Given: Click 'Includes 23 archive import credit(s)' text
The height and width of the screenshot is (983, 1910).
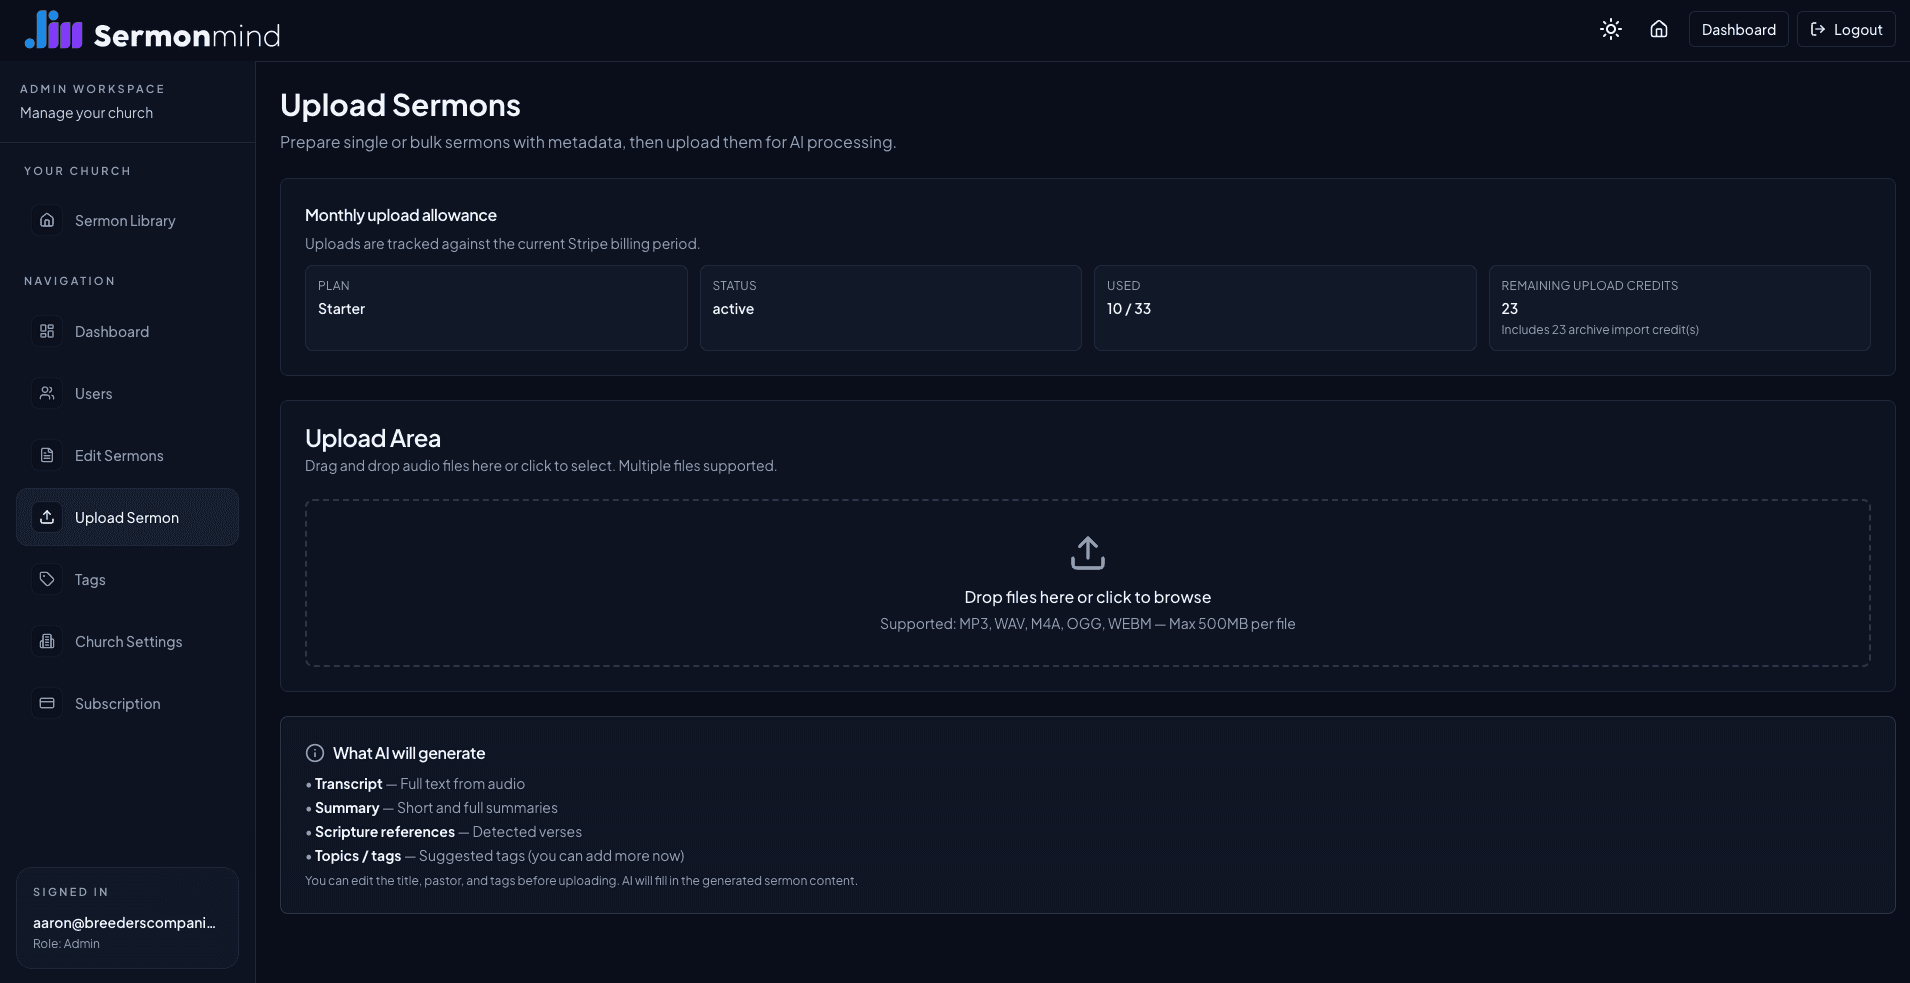Looking at the screenshot, I should (x=1600, y=330).
